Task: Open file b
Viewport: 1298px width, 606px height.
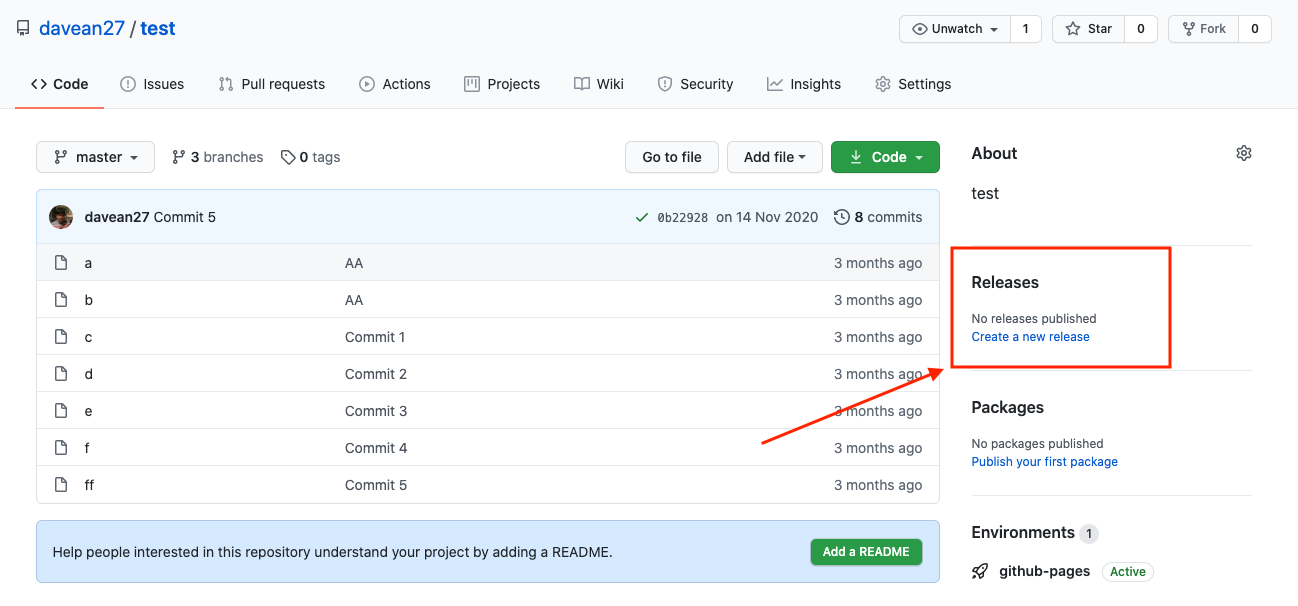Action: coord(89,300)
